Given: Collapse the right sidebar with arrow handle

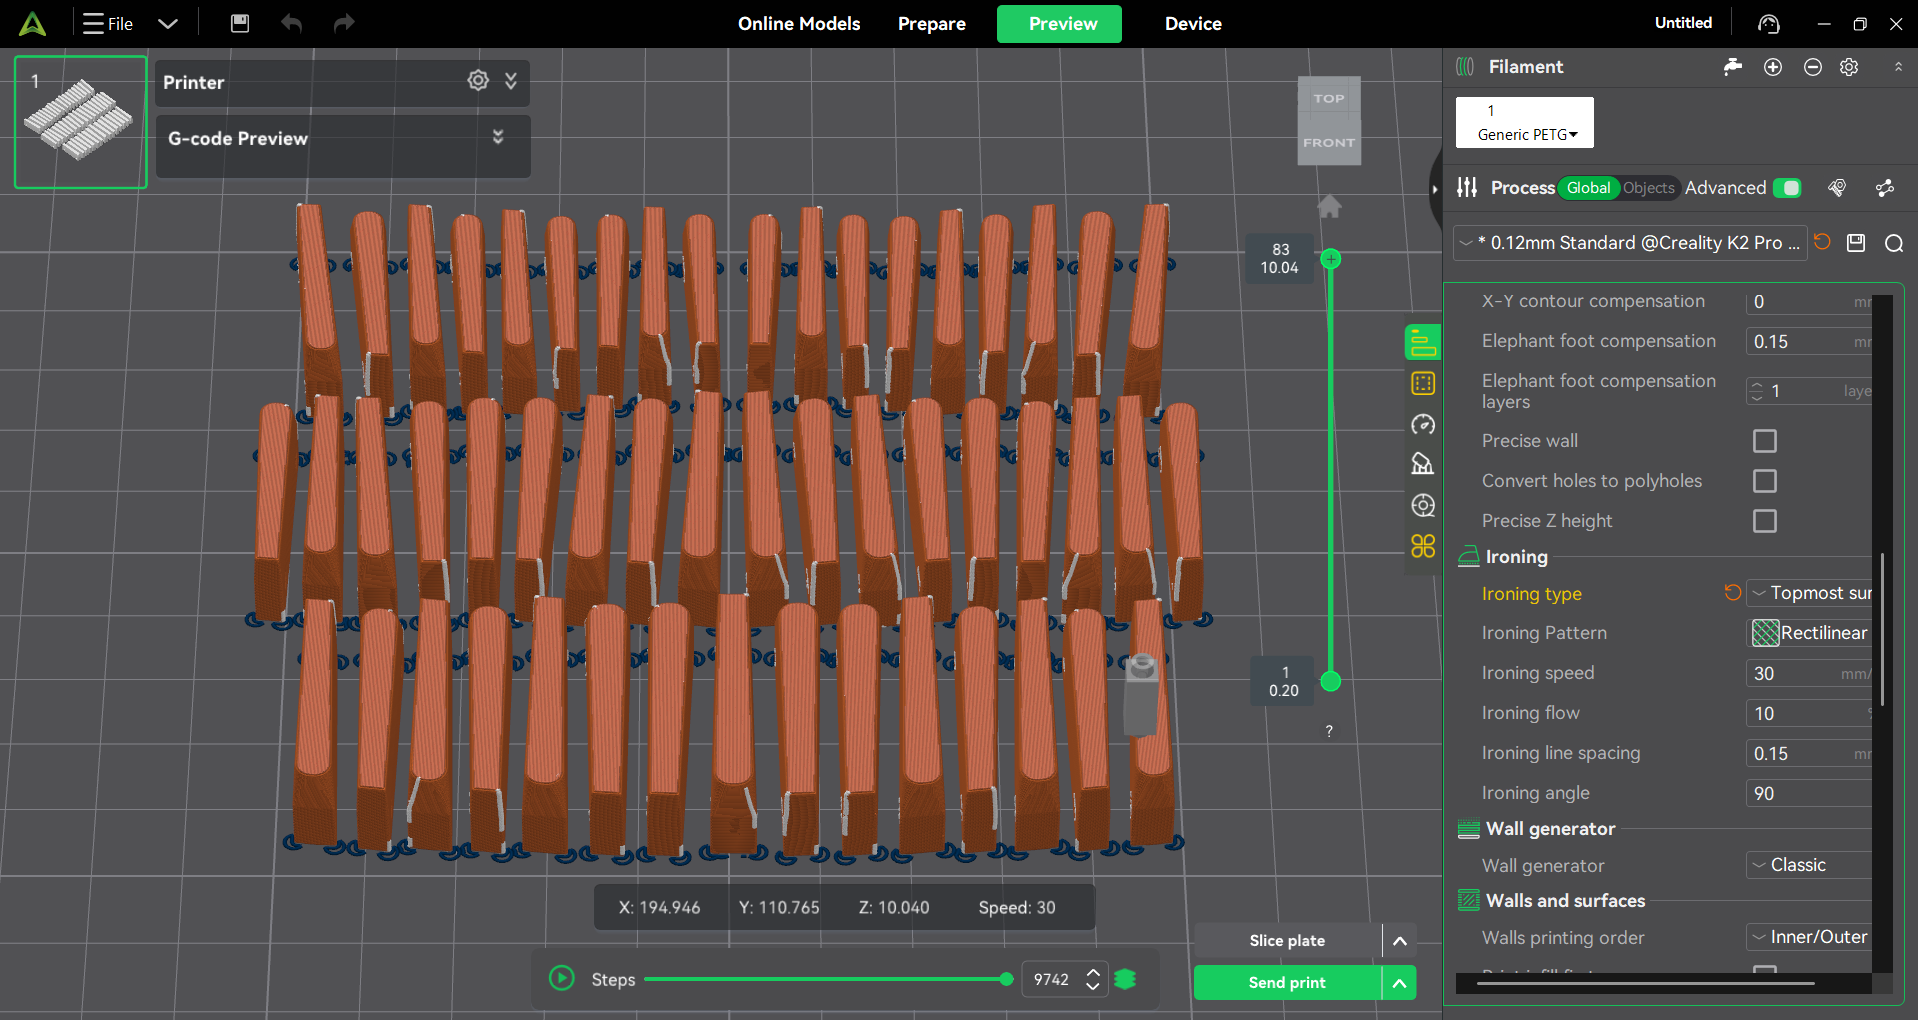Looking at the screenshot, I should coord(1435,188).
